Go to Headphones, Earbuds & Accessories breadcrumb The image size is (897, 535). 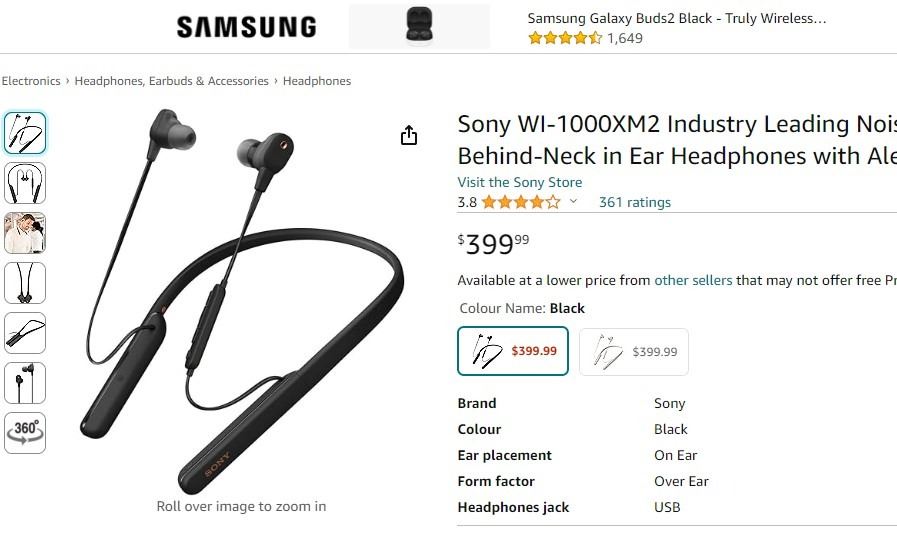click(172, 81)
